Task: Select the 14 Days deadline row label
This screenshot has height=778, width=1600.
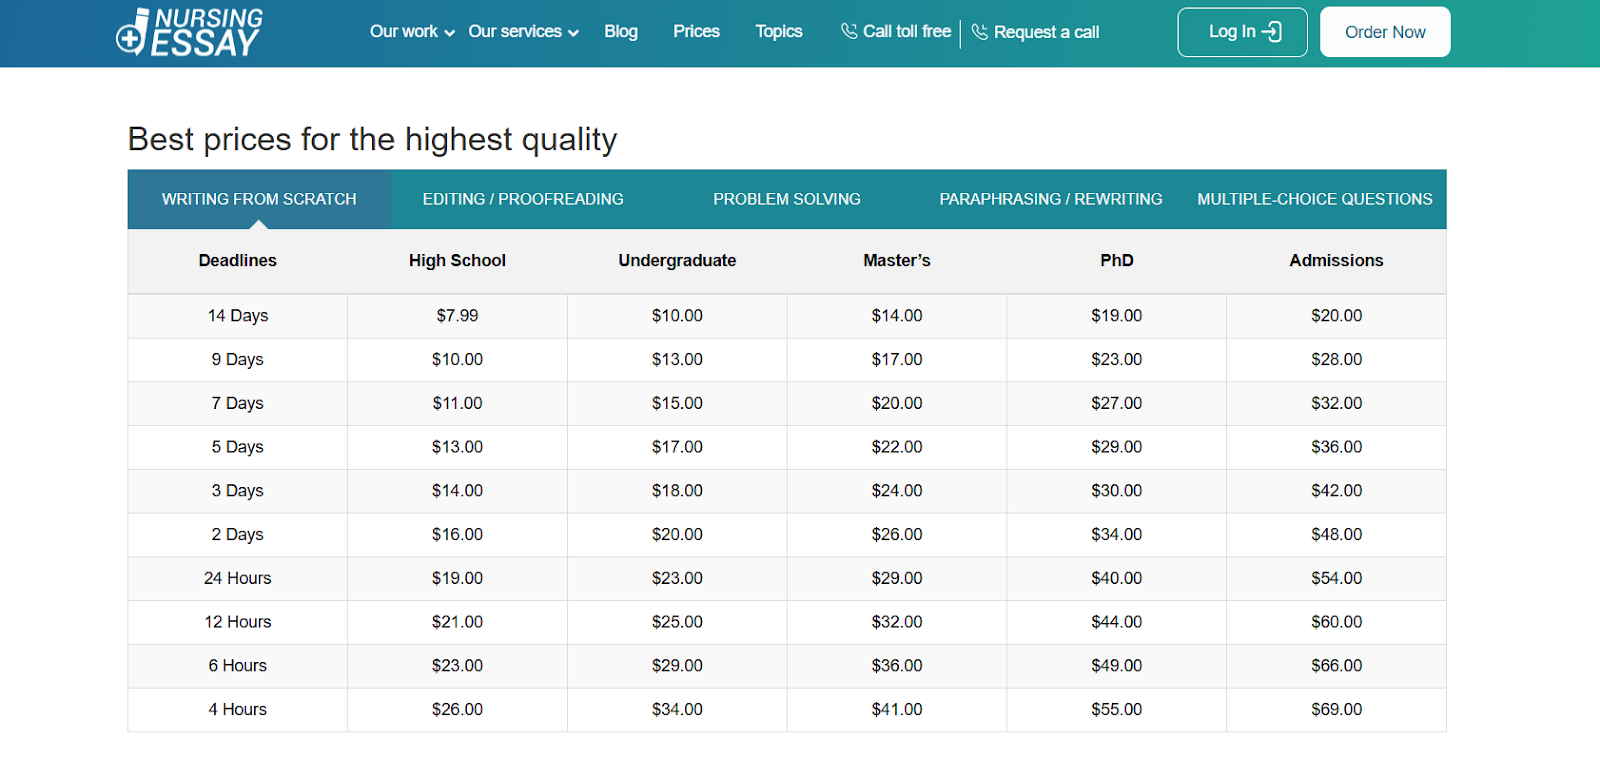Action: point(238,315)
